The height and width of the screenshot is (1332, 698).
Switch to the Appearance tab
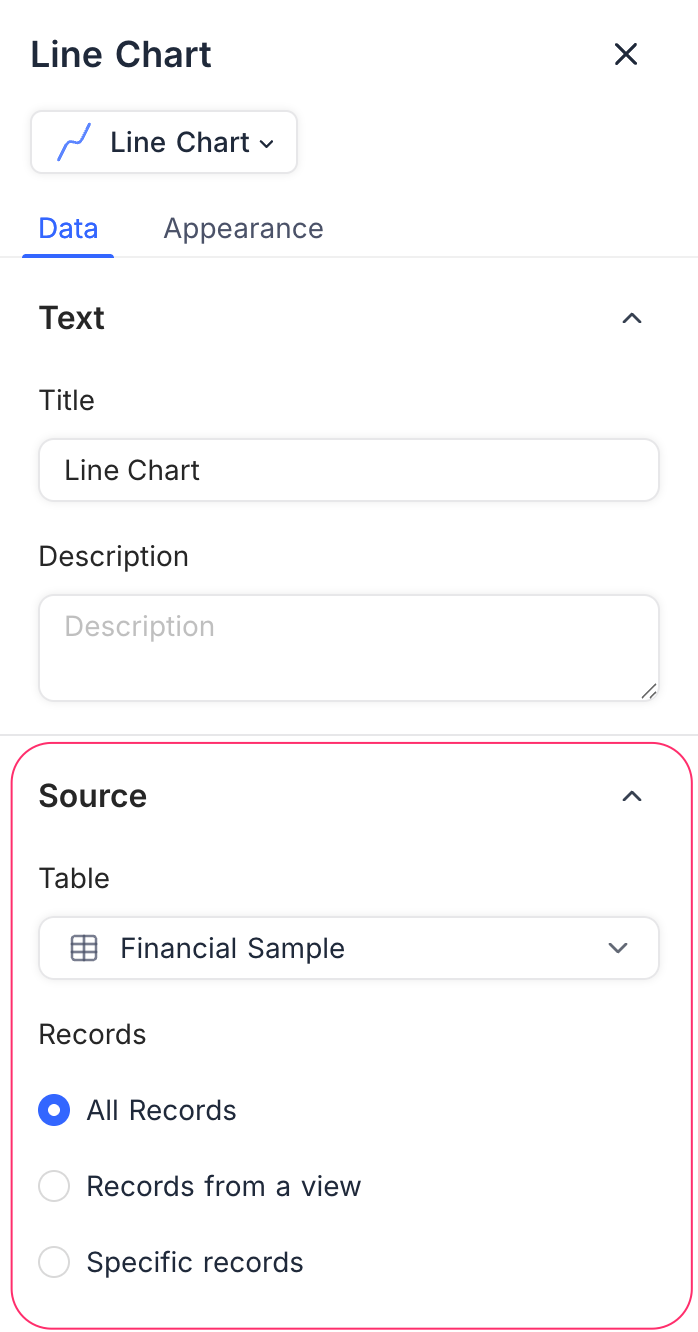pos(243,228)
